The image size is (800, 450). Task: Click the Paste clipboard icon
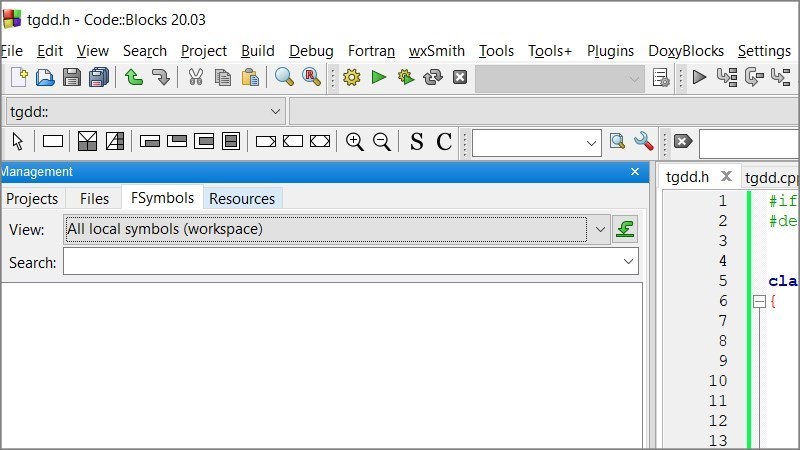[x=250, y=78]
